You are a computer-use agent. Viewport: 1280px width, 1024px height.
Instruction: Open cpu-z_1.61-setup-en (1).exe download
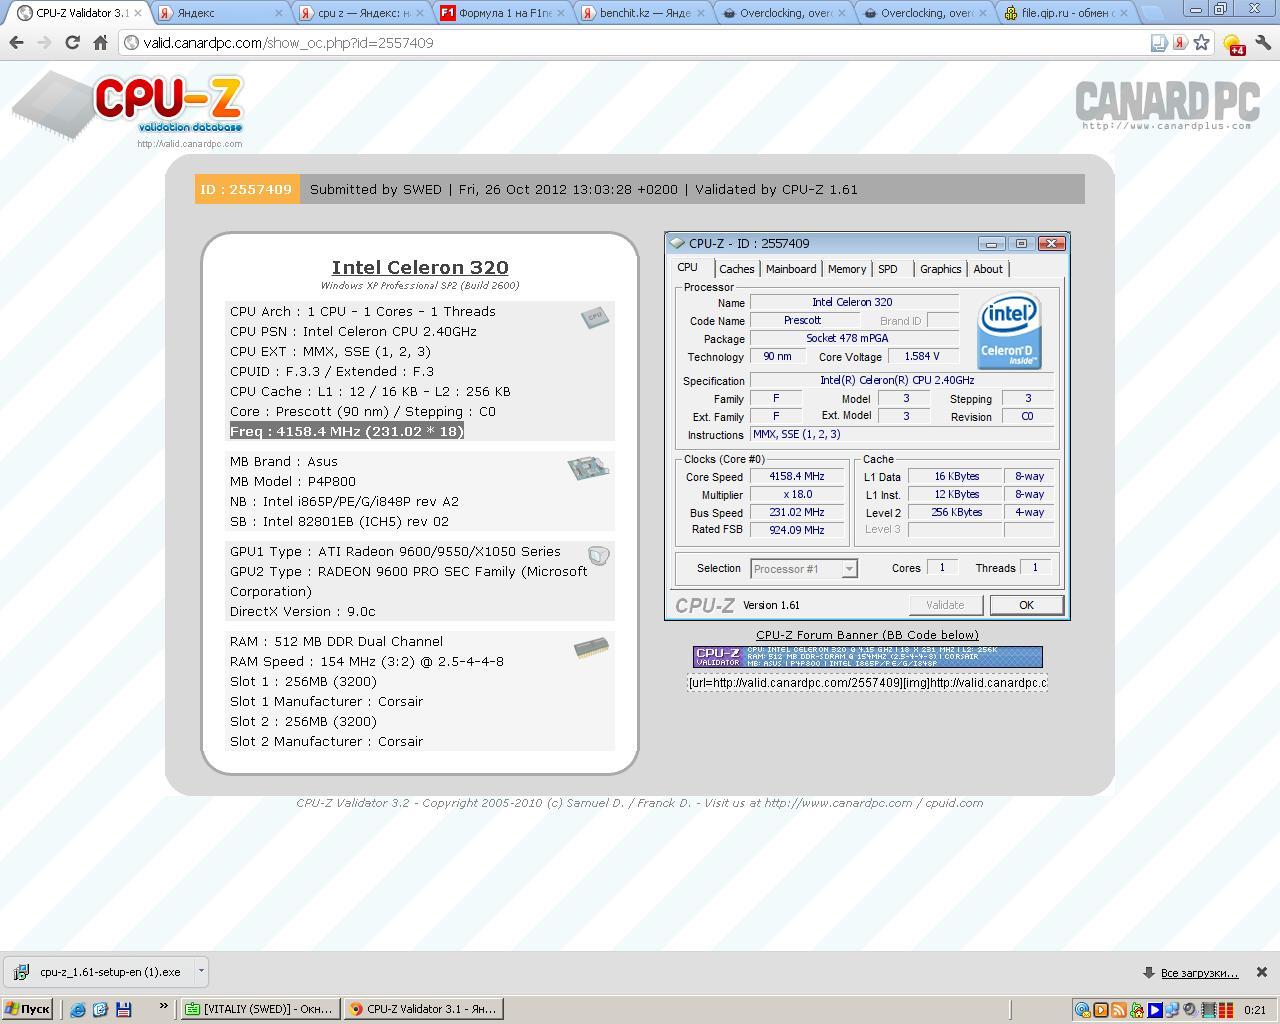point(100,971)
